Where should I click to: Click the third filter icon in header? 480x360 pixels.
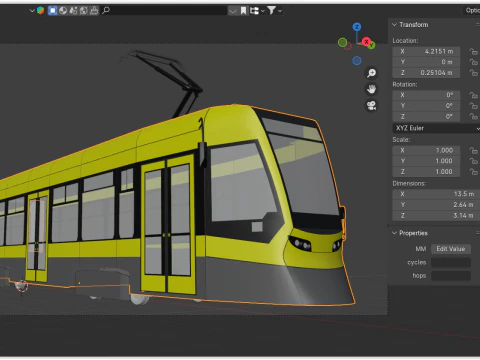(x=73, y=11)
